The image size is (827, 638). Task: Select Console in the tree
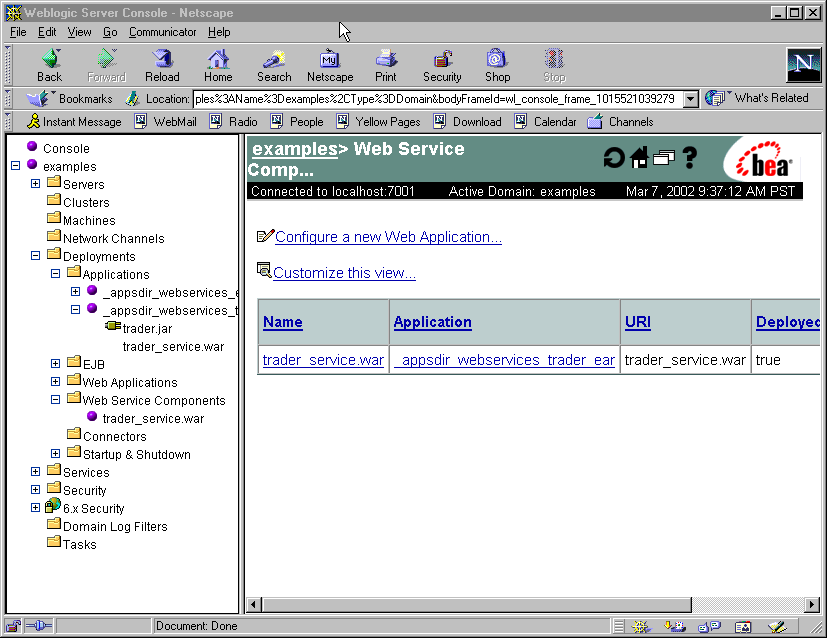click(66, 149)
